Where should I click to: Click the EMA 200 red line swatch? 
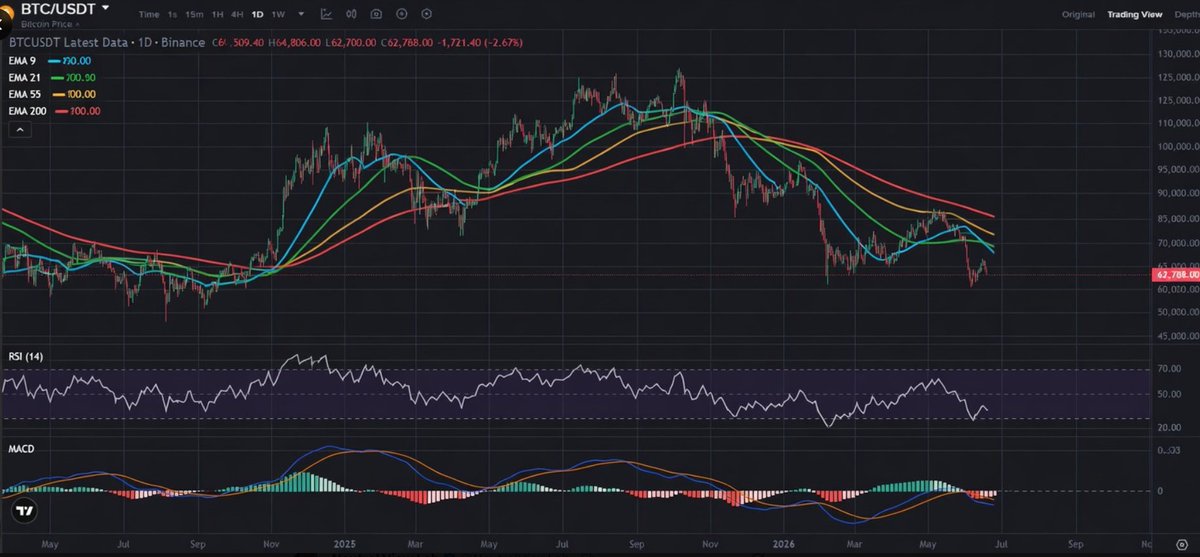click(62, 112)
